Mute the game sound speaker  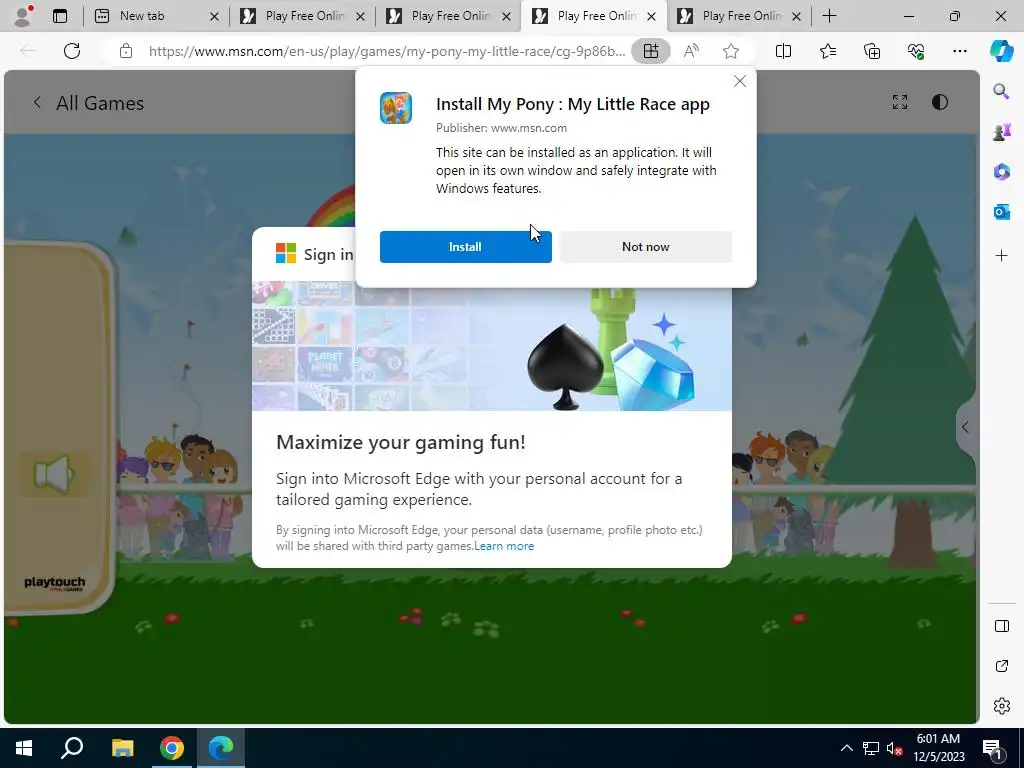tap(54, 475)
